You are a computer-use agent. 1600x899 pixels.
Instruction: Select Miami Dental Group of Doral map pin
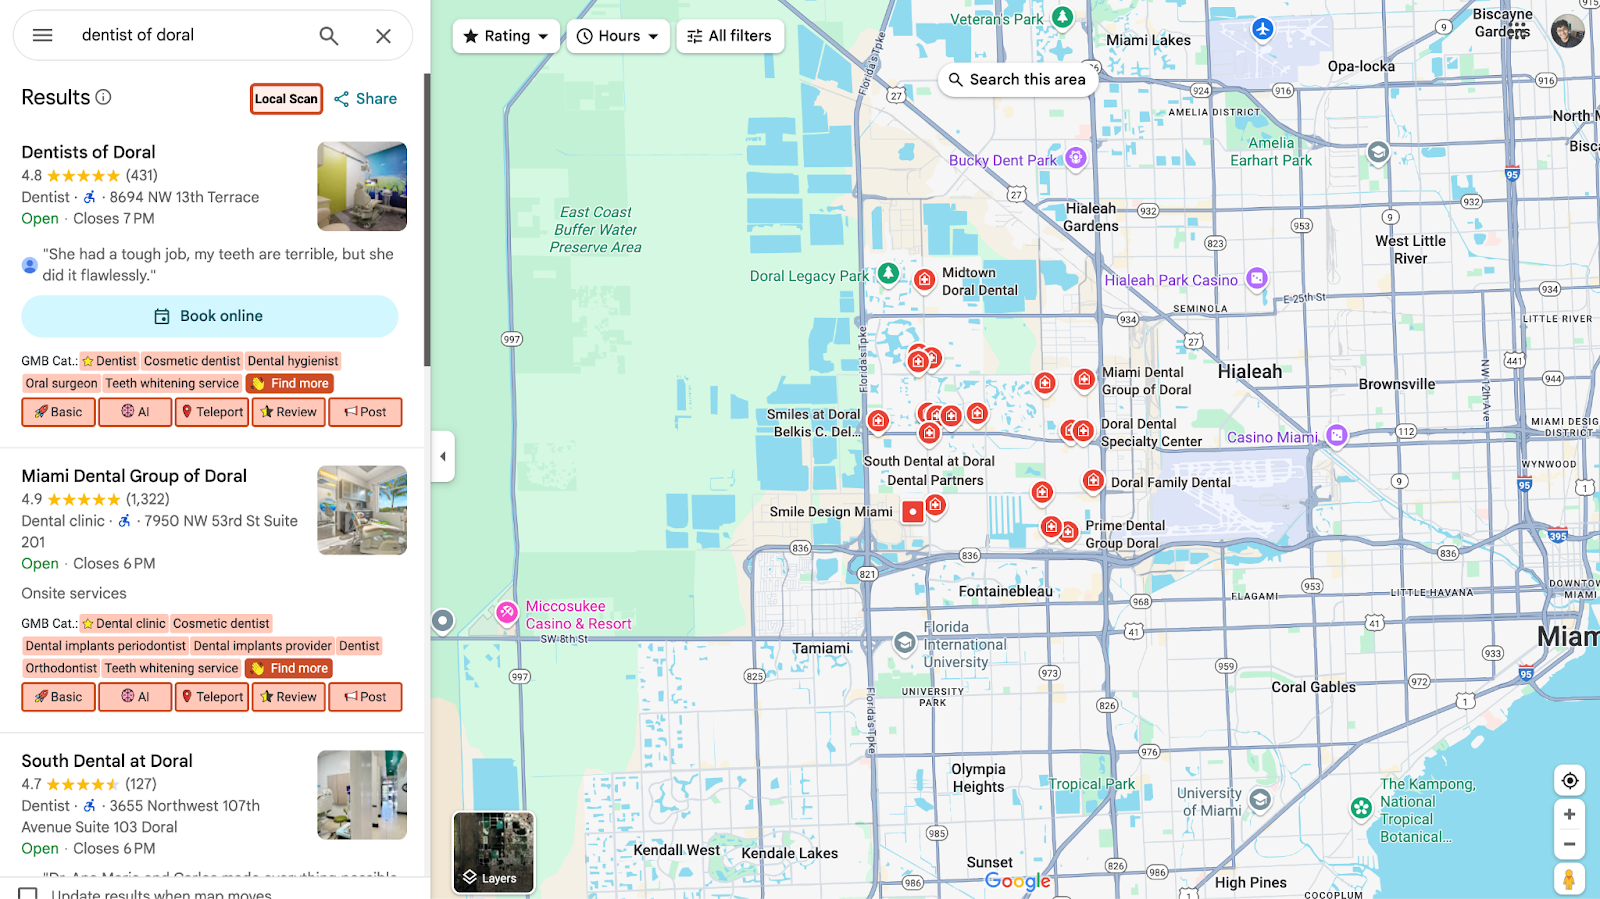[x=1084, y=379]
